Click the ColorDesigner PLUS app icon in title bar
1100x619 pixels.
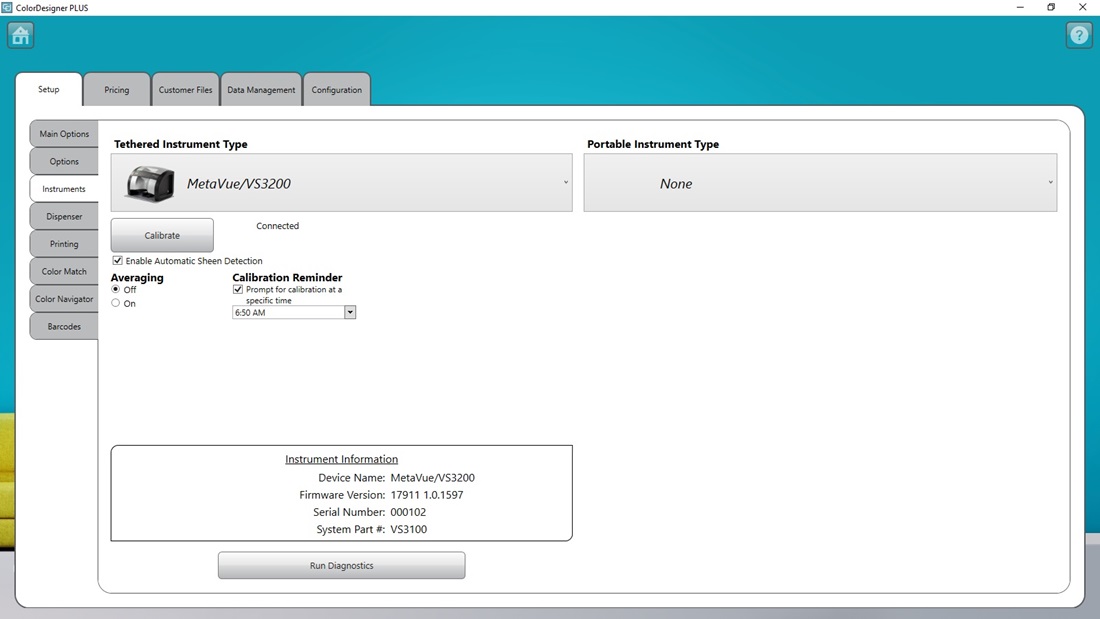(7, 8)
